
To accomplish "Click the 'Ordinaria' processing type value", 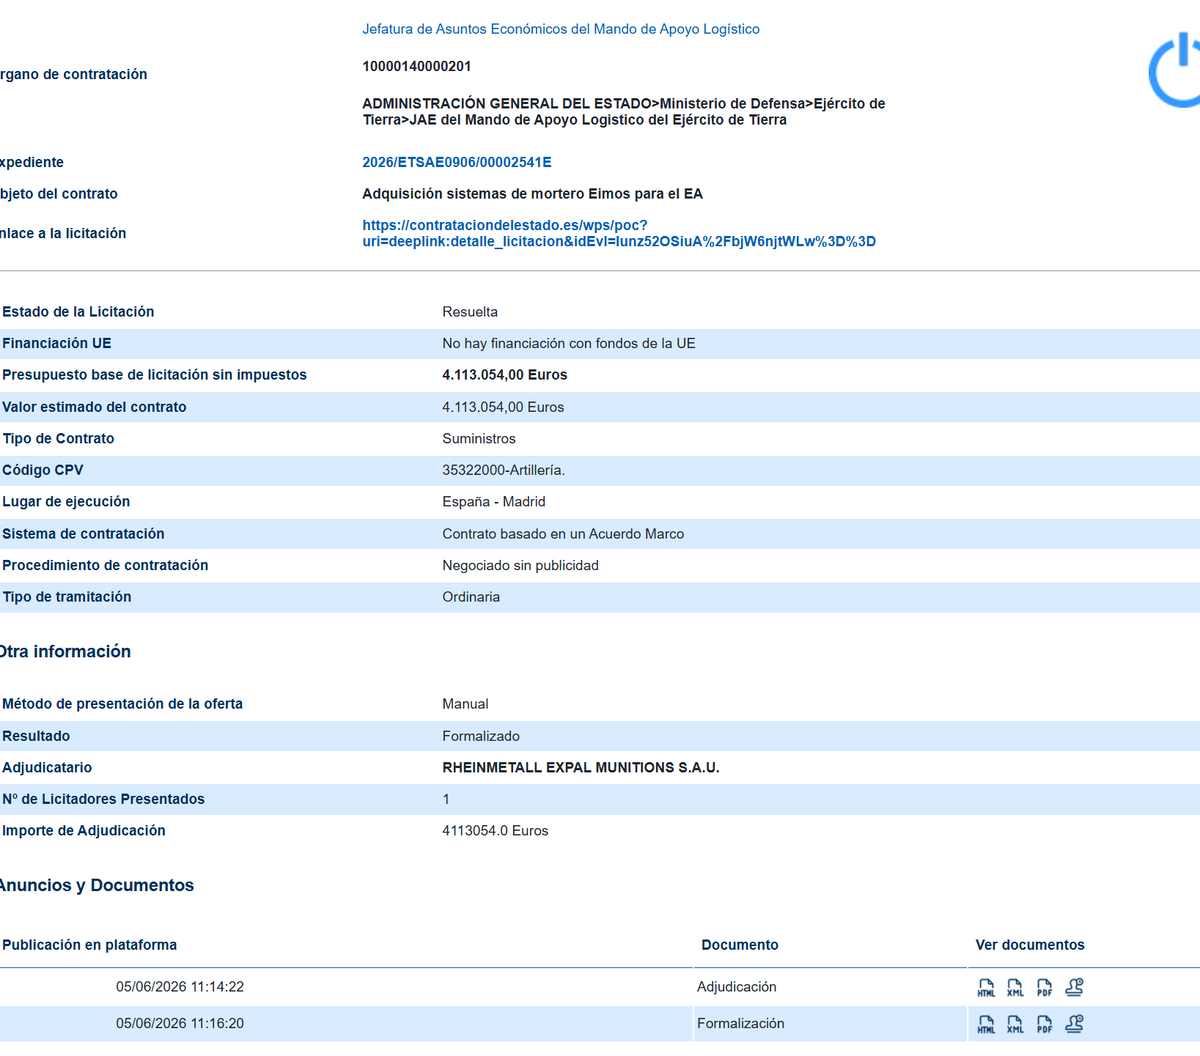I will coord(471,597).
